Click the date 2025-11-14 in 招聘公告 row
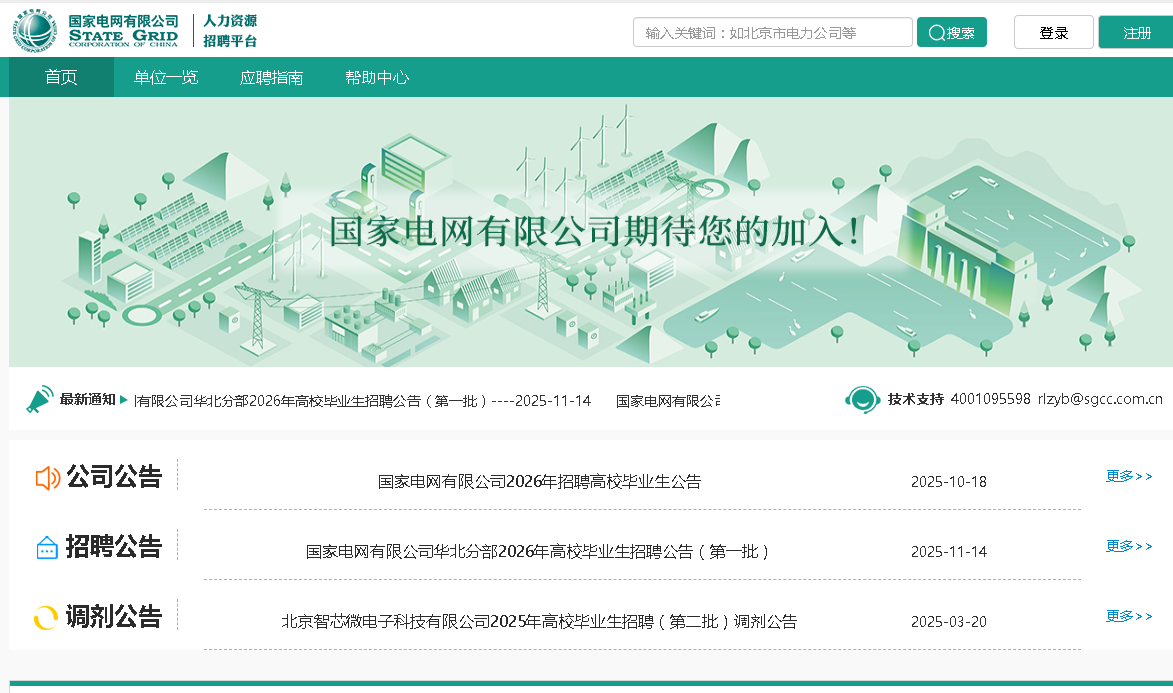Viewport: 1173px width, 693px height. pyautogui.click(x=949, y=552)
